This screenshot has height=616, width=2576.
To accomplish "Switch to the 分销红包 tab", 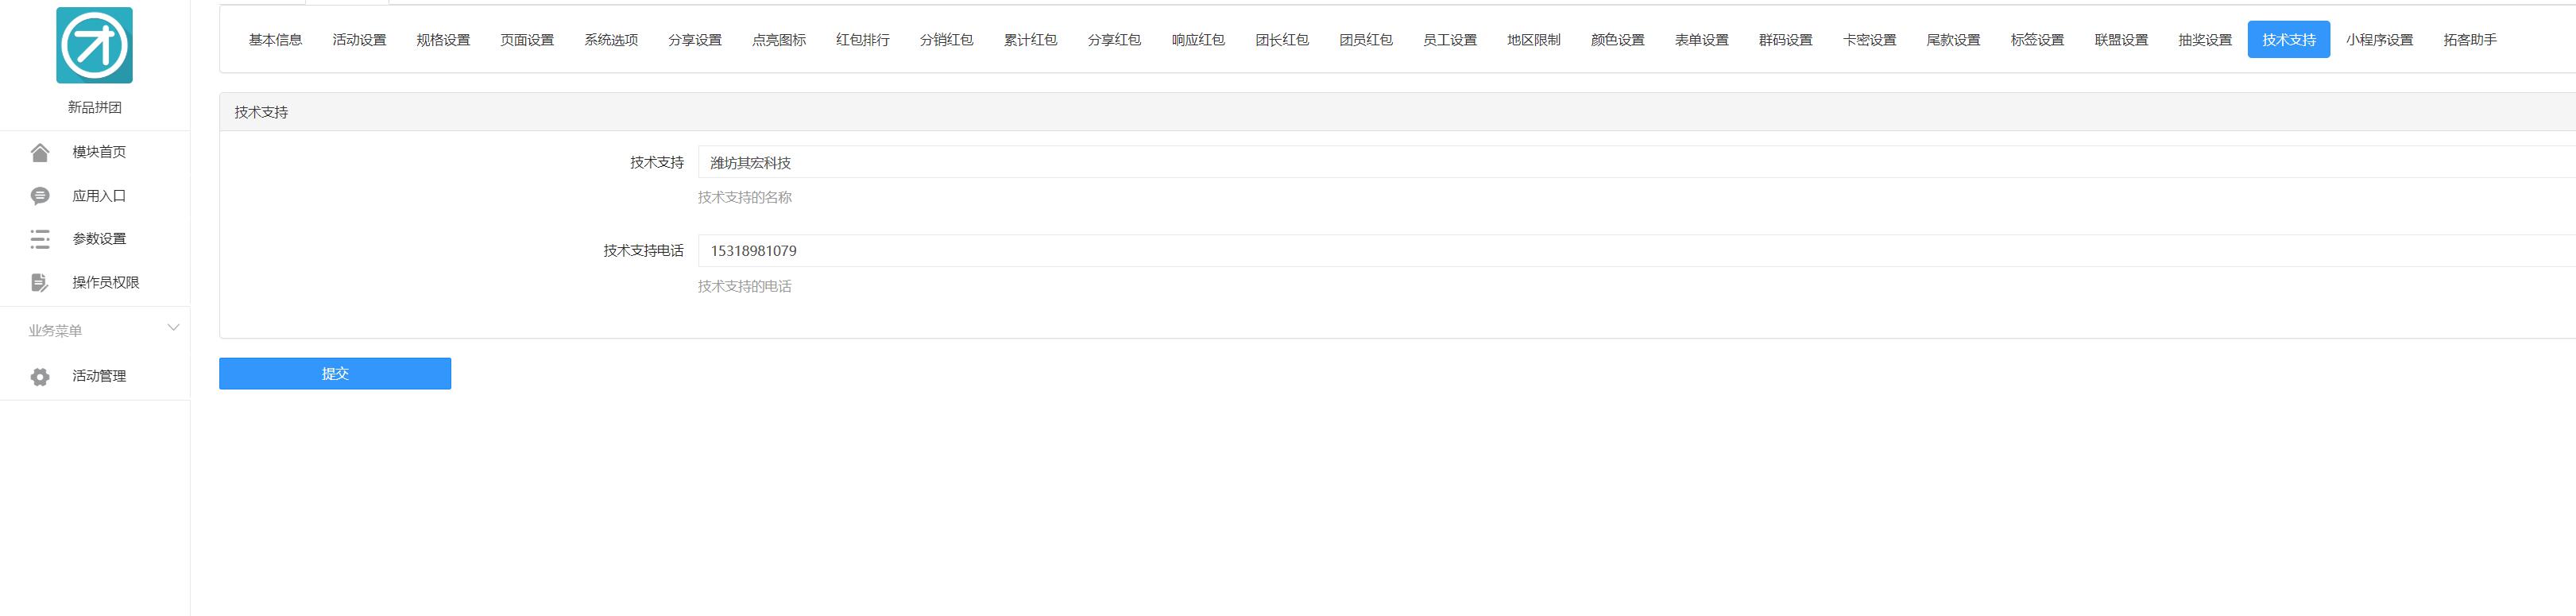I will (x=947, y=40).
